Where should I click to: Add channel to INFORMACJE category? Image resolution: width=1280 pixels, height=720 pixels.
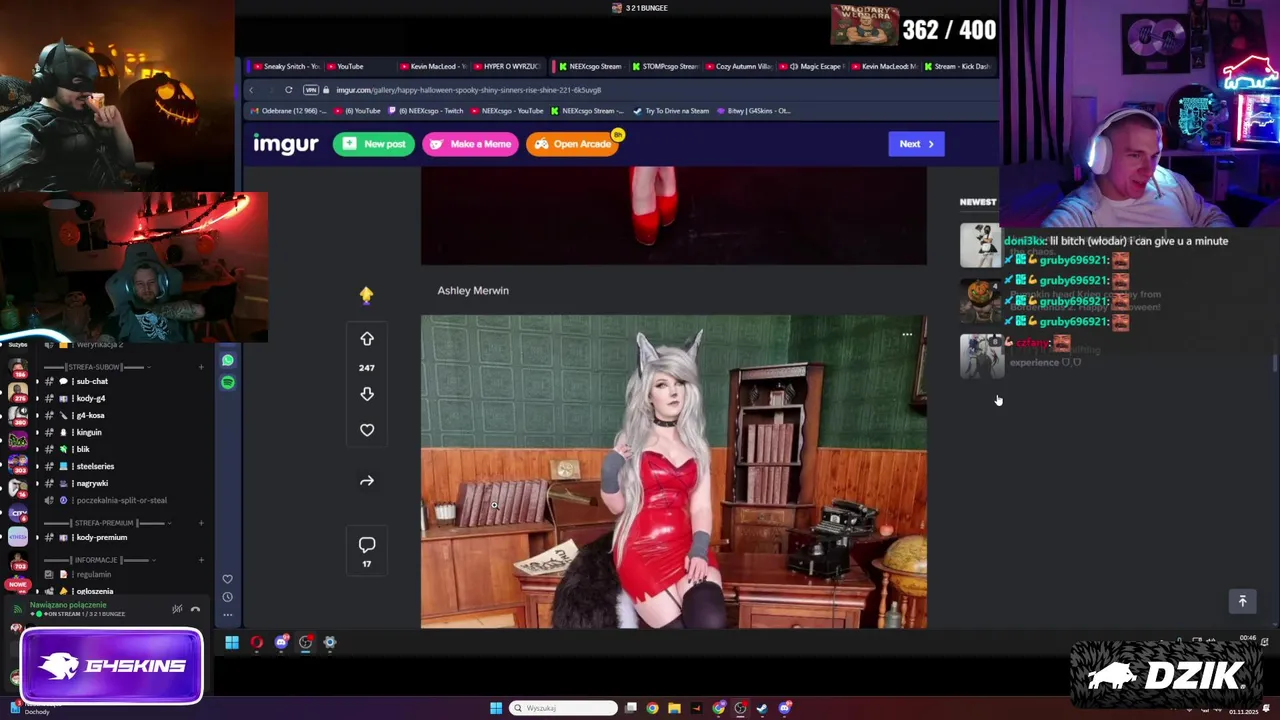pyautogui.click(x=201, y=560)
